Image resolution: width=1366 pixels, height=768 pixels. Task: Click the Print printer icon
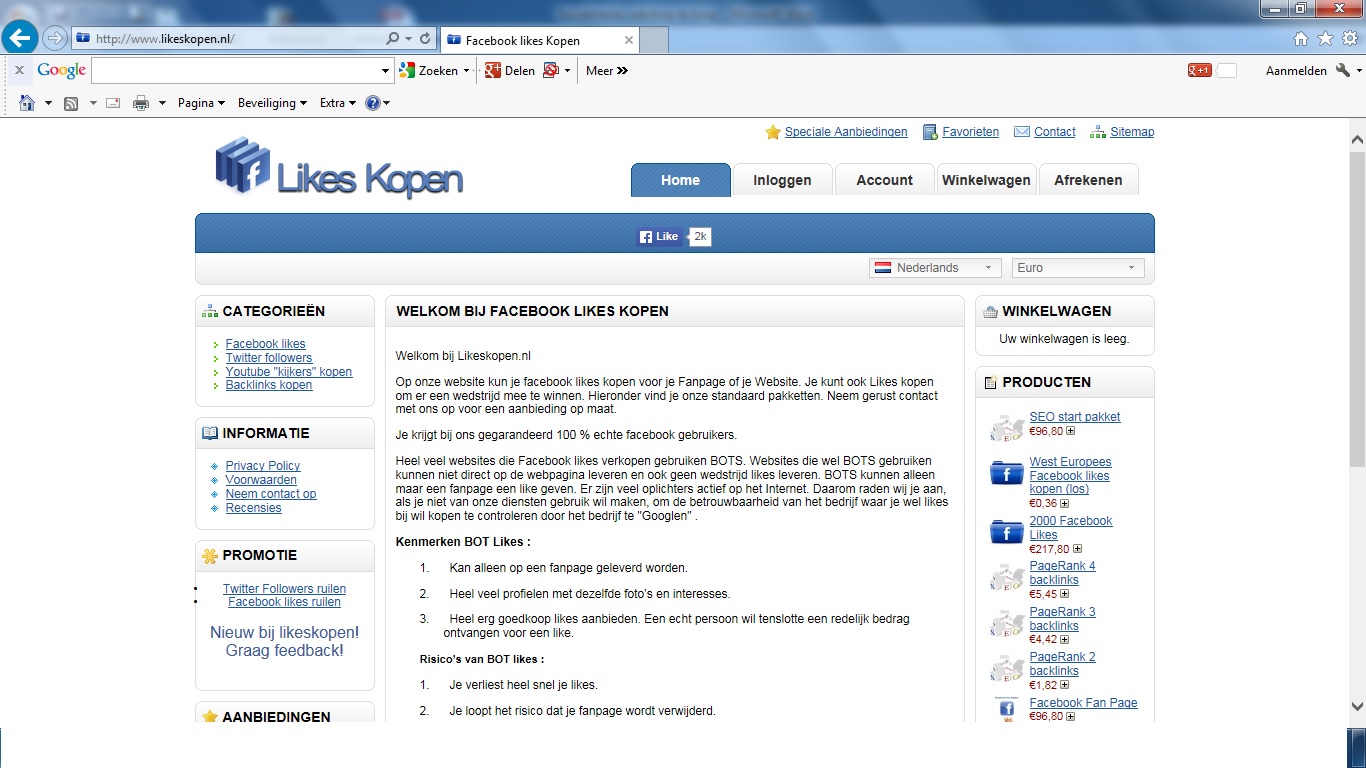(141, 103)
